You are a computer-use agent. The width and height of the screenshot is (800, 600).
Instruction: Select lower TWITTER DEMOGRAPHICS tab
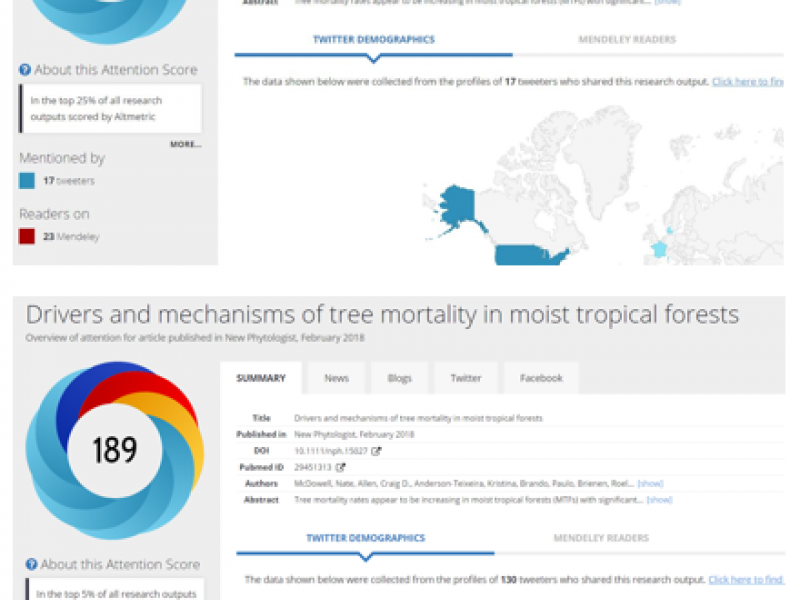coord(365,538)
